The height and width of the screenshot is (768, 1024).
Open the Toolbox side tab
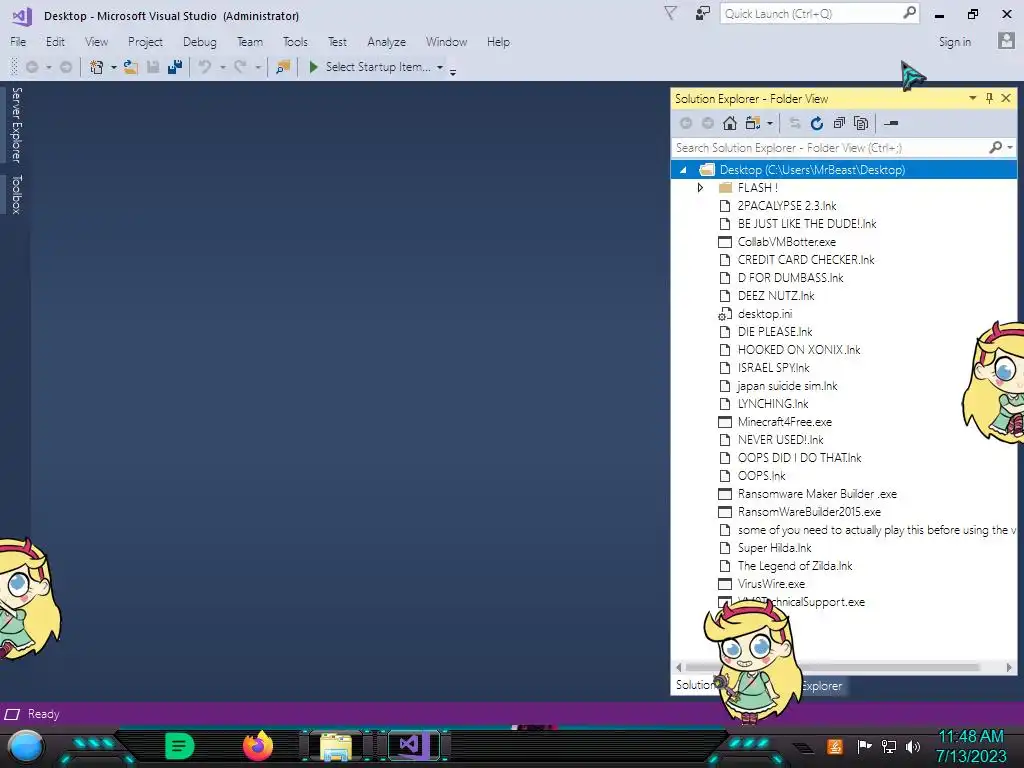[x=17, y=194]
